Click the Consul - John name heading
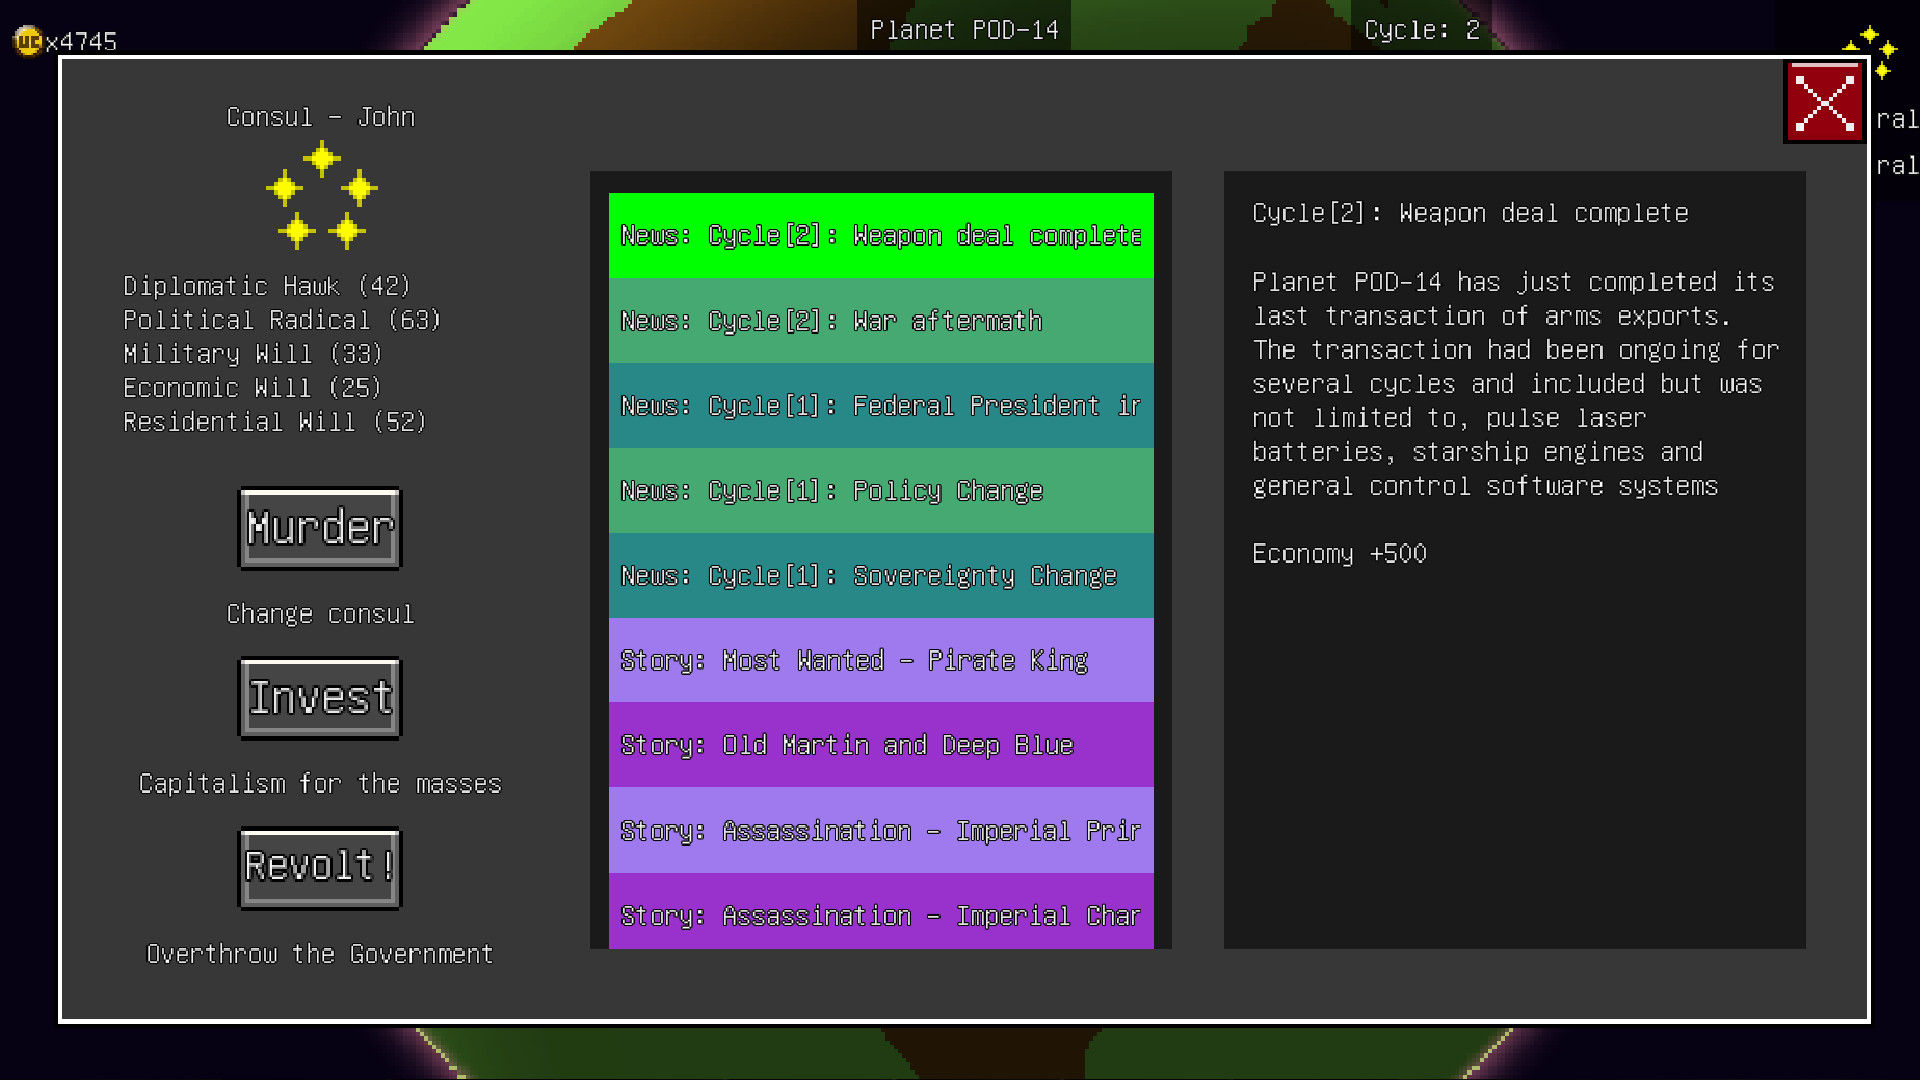 pos(320,117)
